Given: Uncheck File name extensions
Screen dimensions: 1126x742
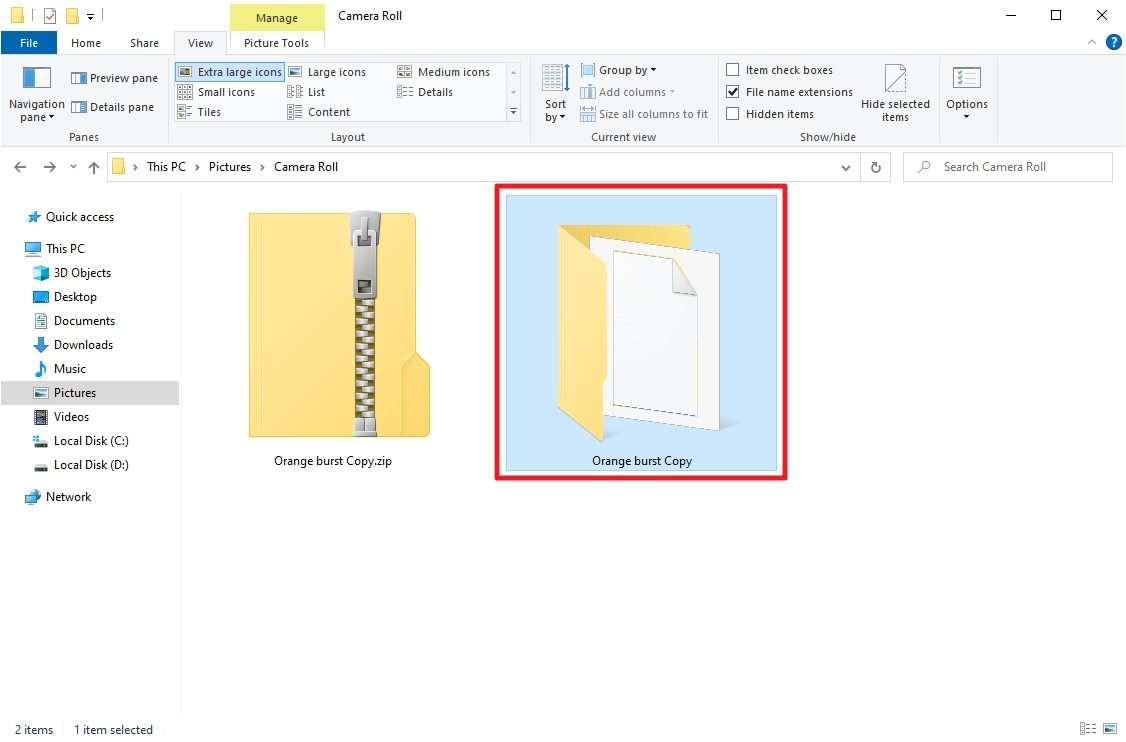Looking at the screenshot, I should [x=790, y=92].
